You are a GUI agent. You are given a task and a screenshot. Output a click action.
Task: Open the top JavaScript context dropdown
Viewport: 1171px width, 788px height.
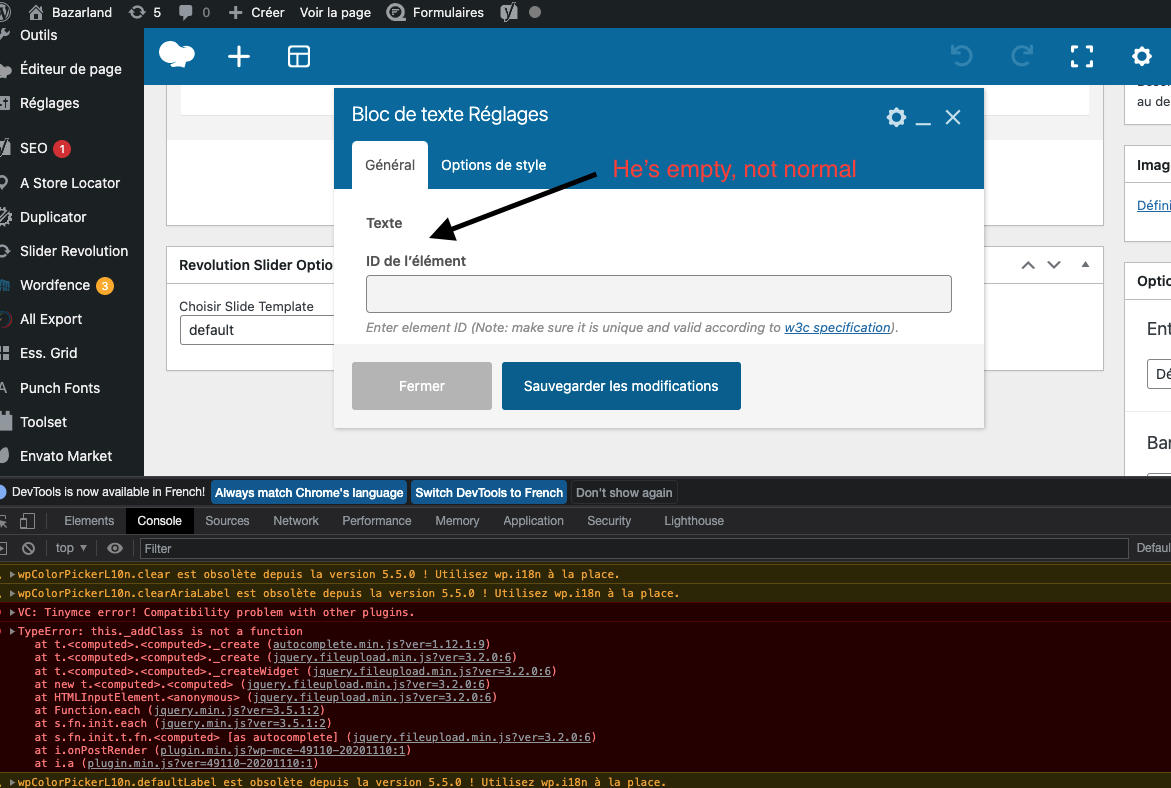click(x=71, y=548)
